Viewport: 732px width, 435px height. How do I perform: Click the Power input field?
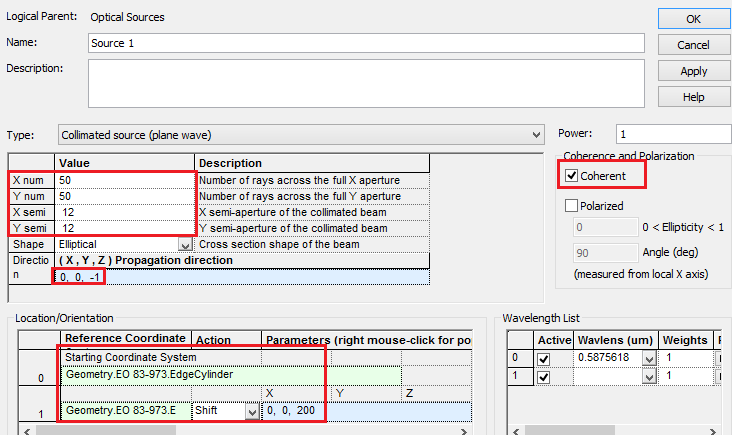(674, 134)
